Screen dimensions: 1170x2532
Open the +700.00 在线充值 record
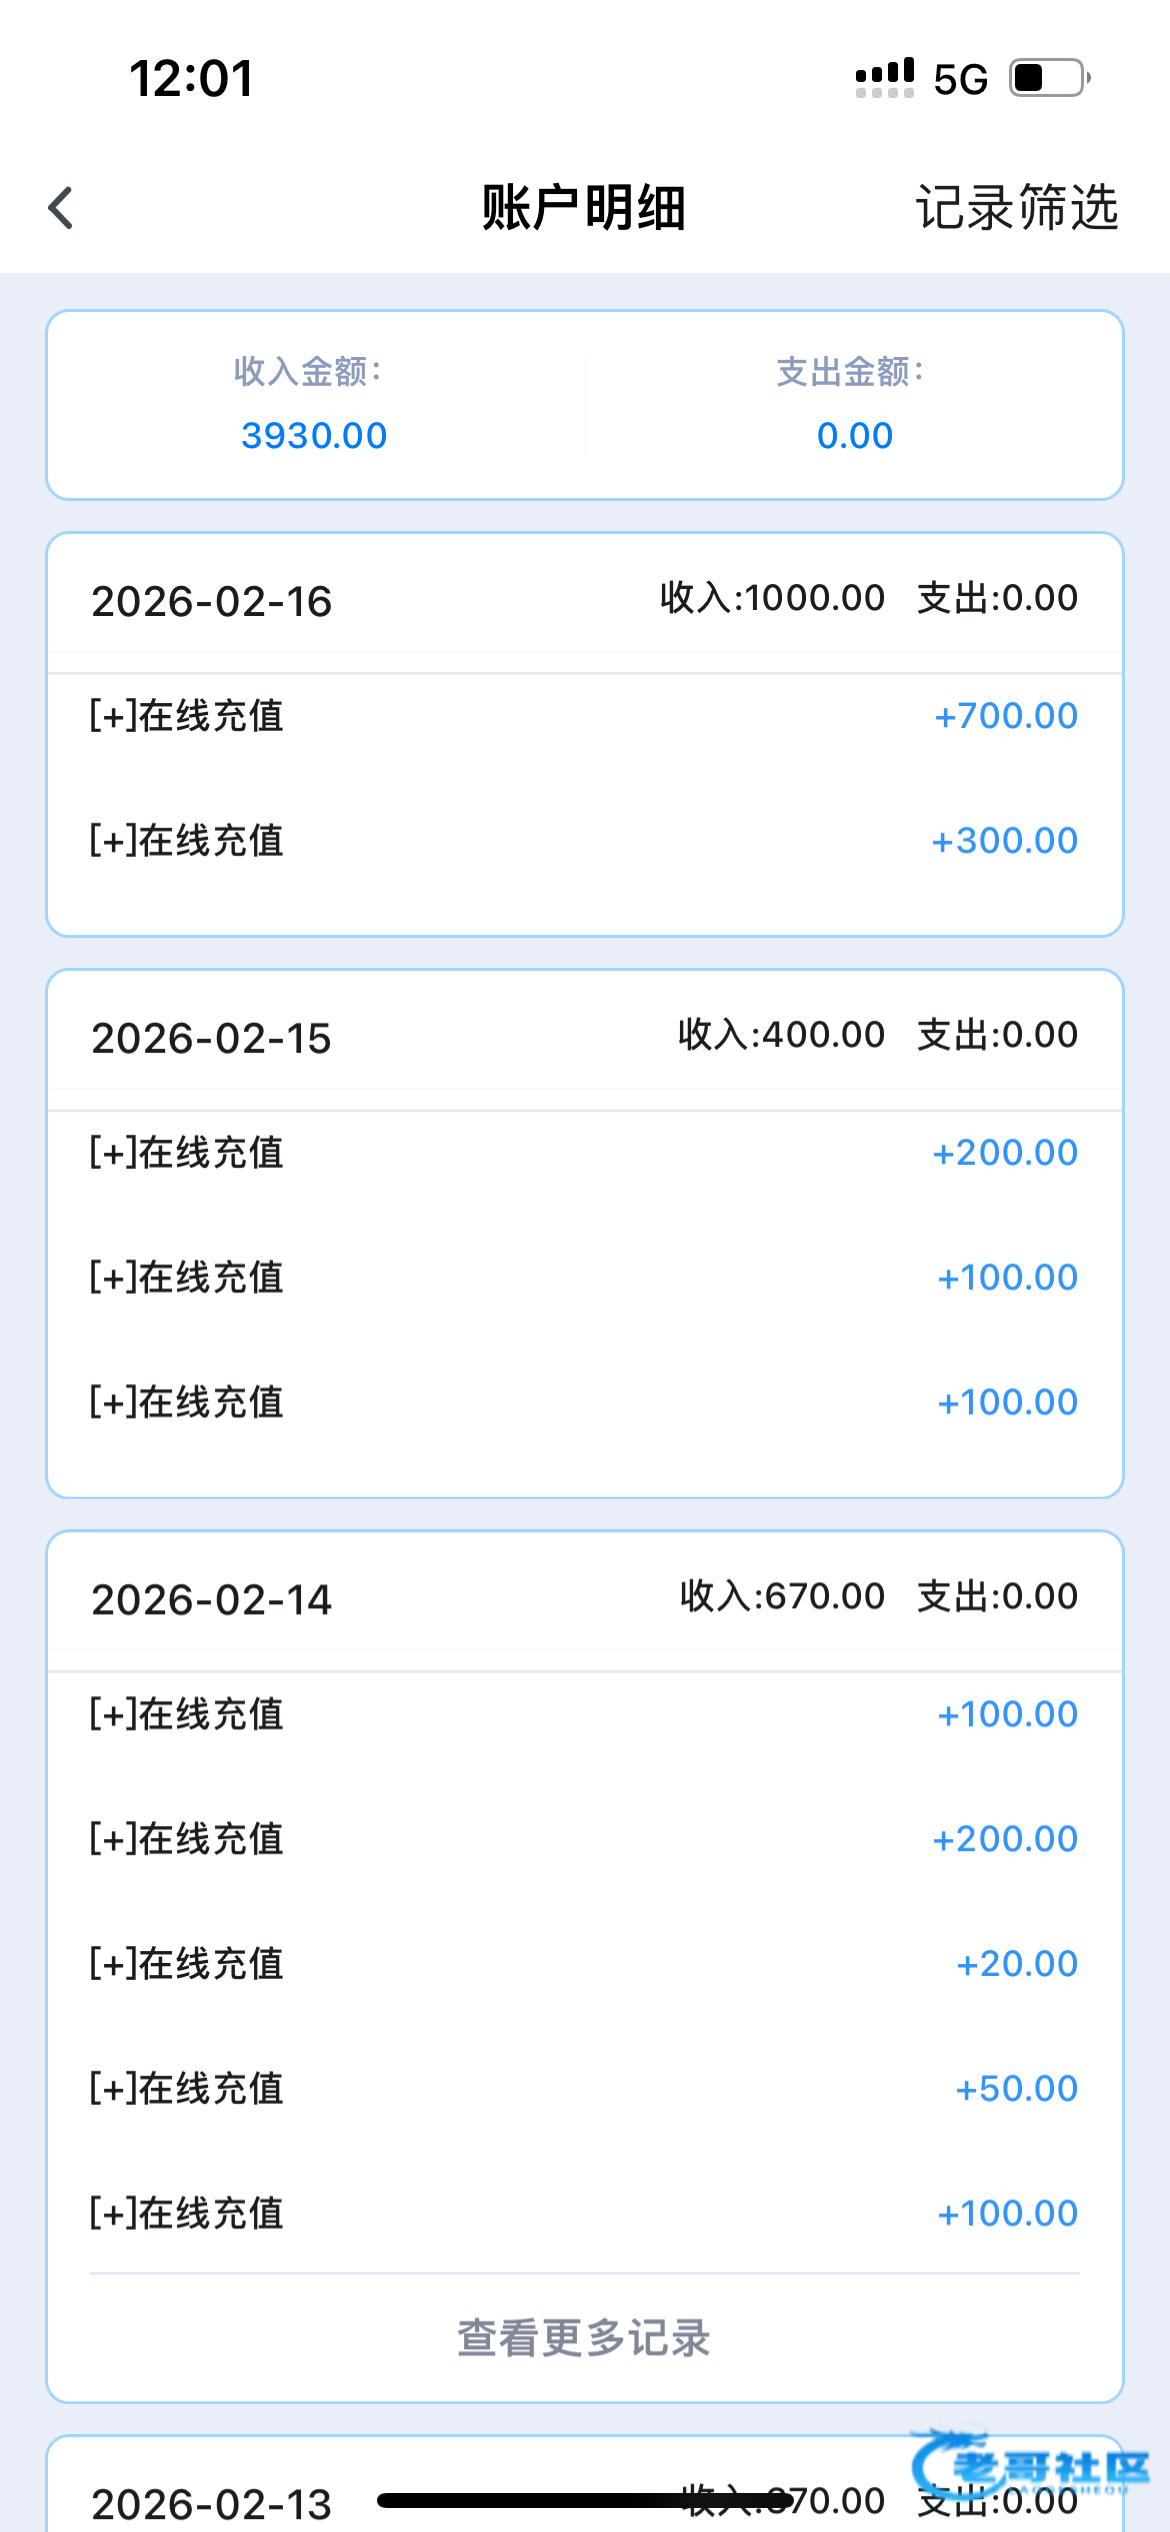(584, 716)
